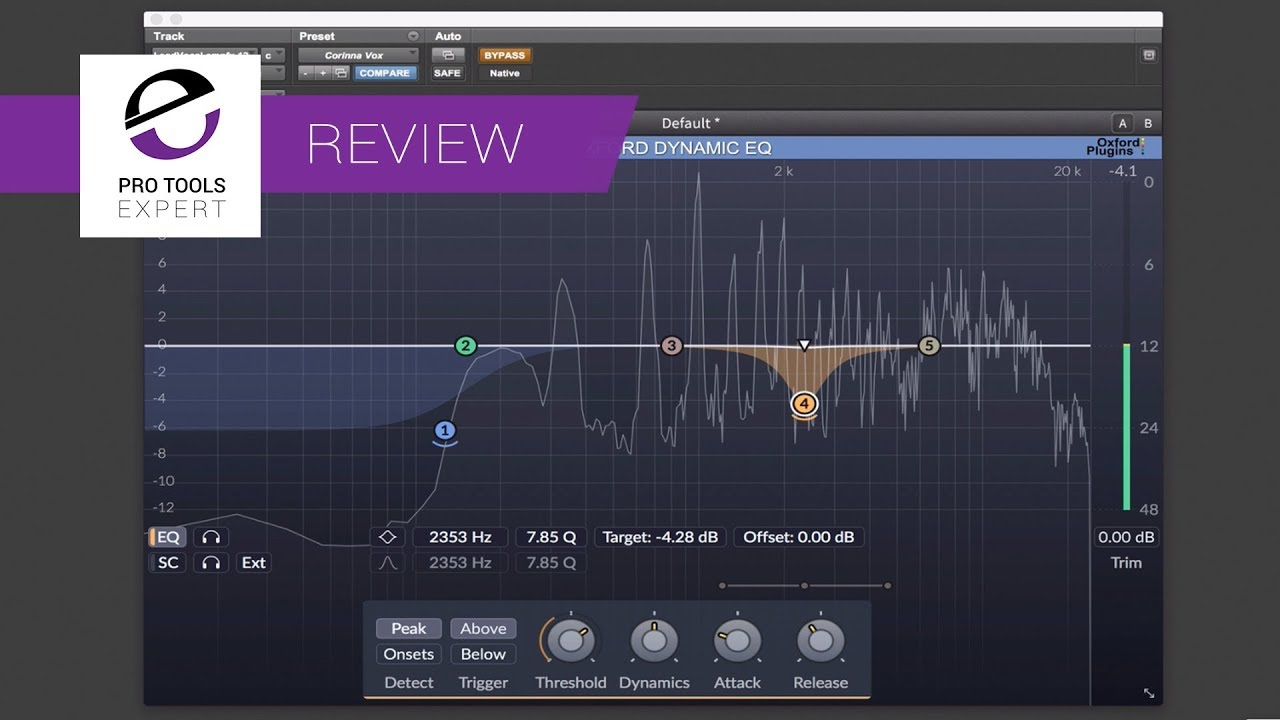Open Corinna Vox preset dropdown

358,55
